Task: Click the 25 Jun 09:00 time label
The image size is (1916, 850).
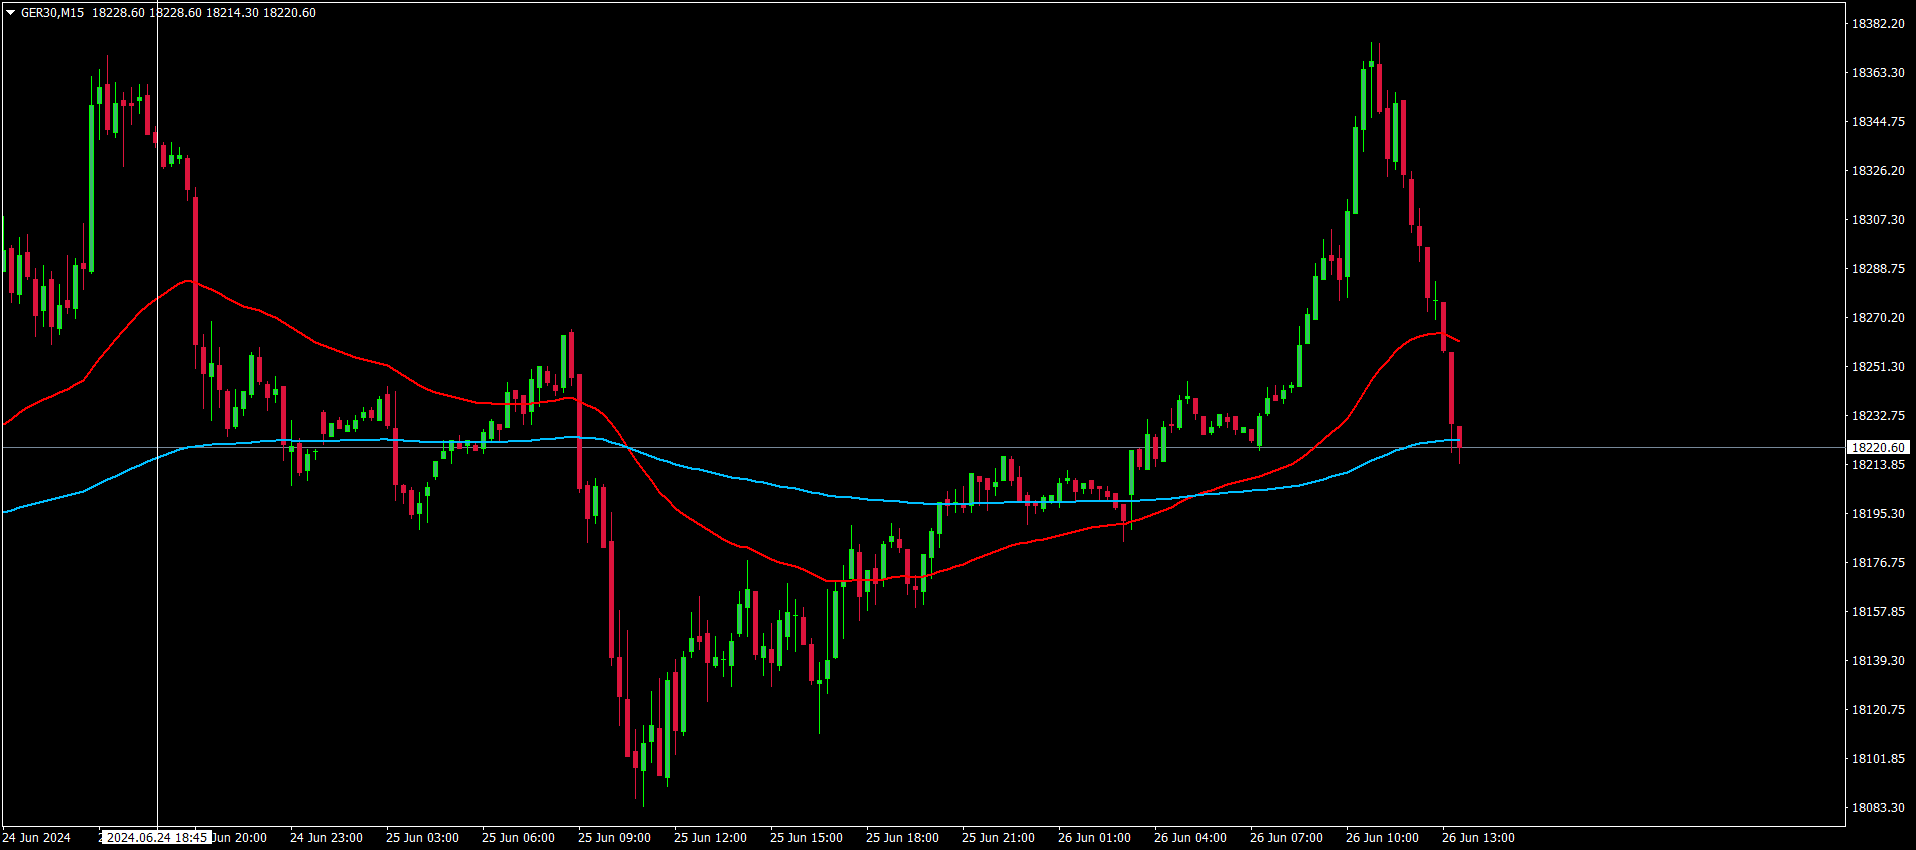Action: point(614,838)
